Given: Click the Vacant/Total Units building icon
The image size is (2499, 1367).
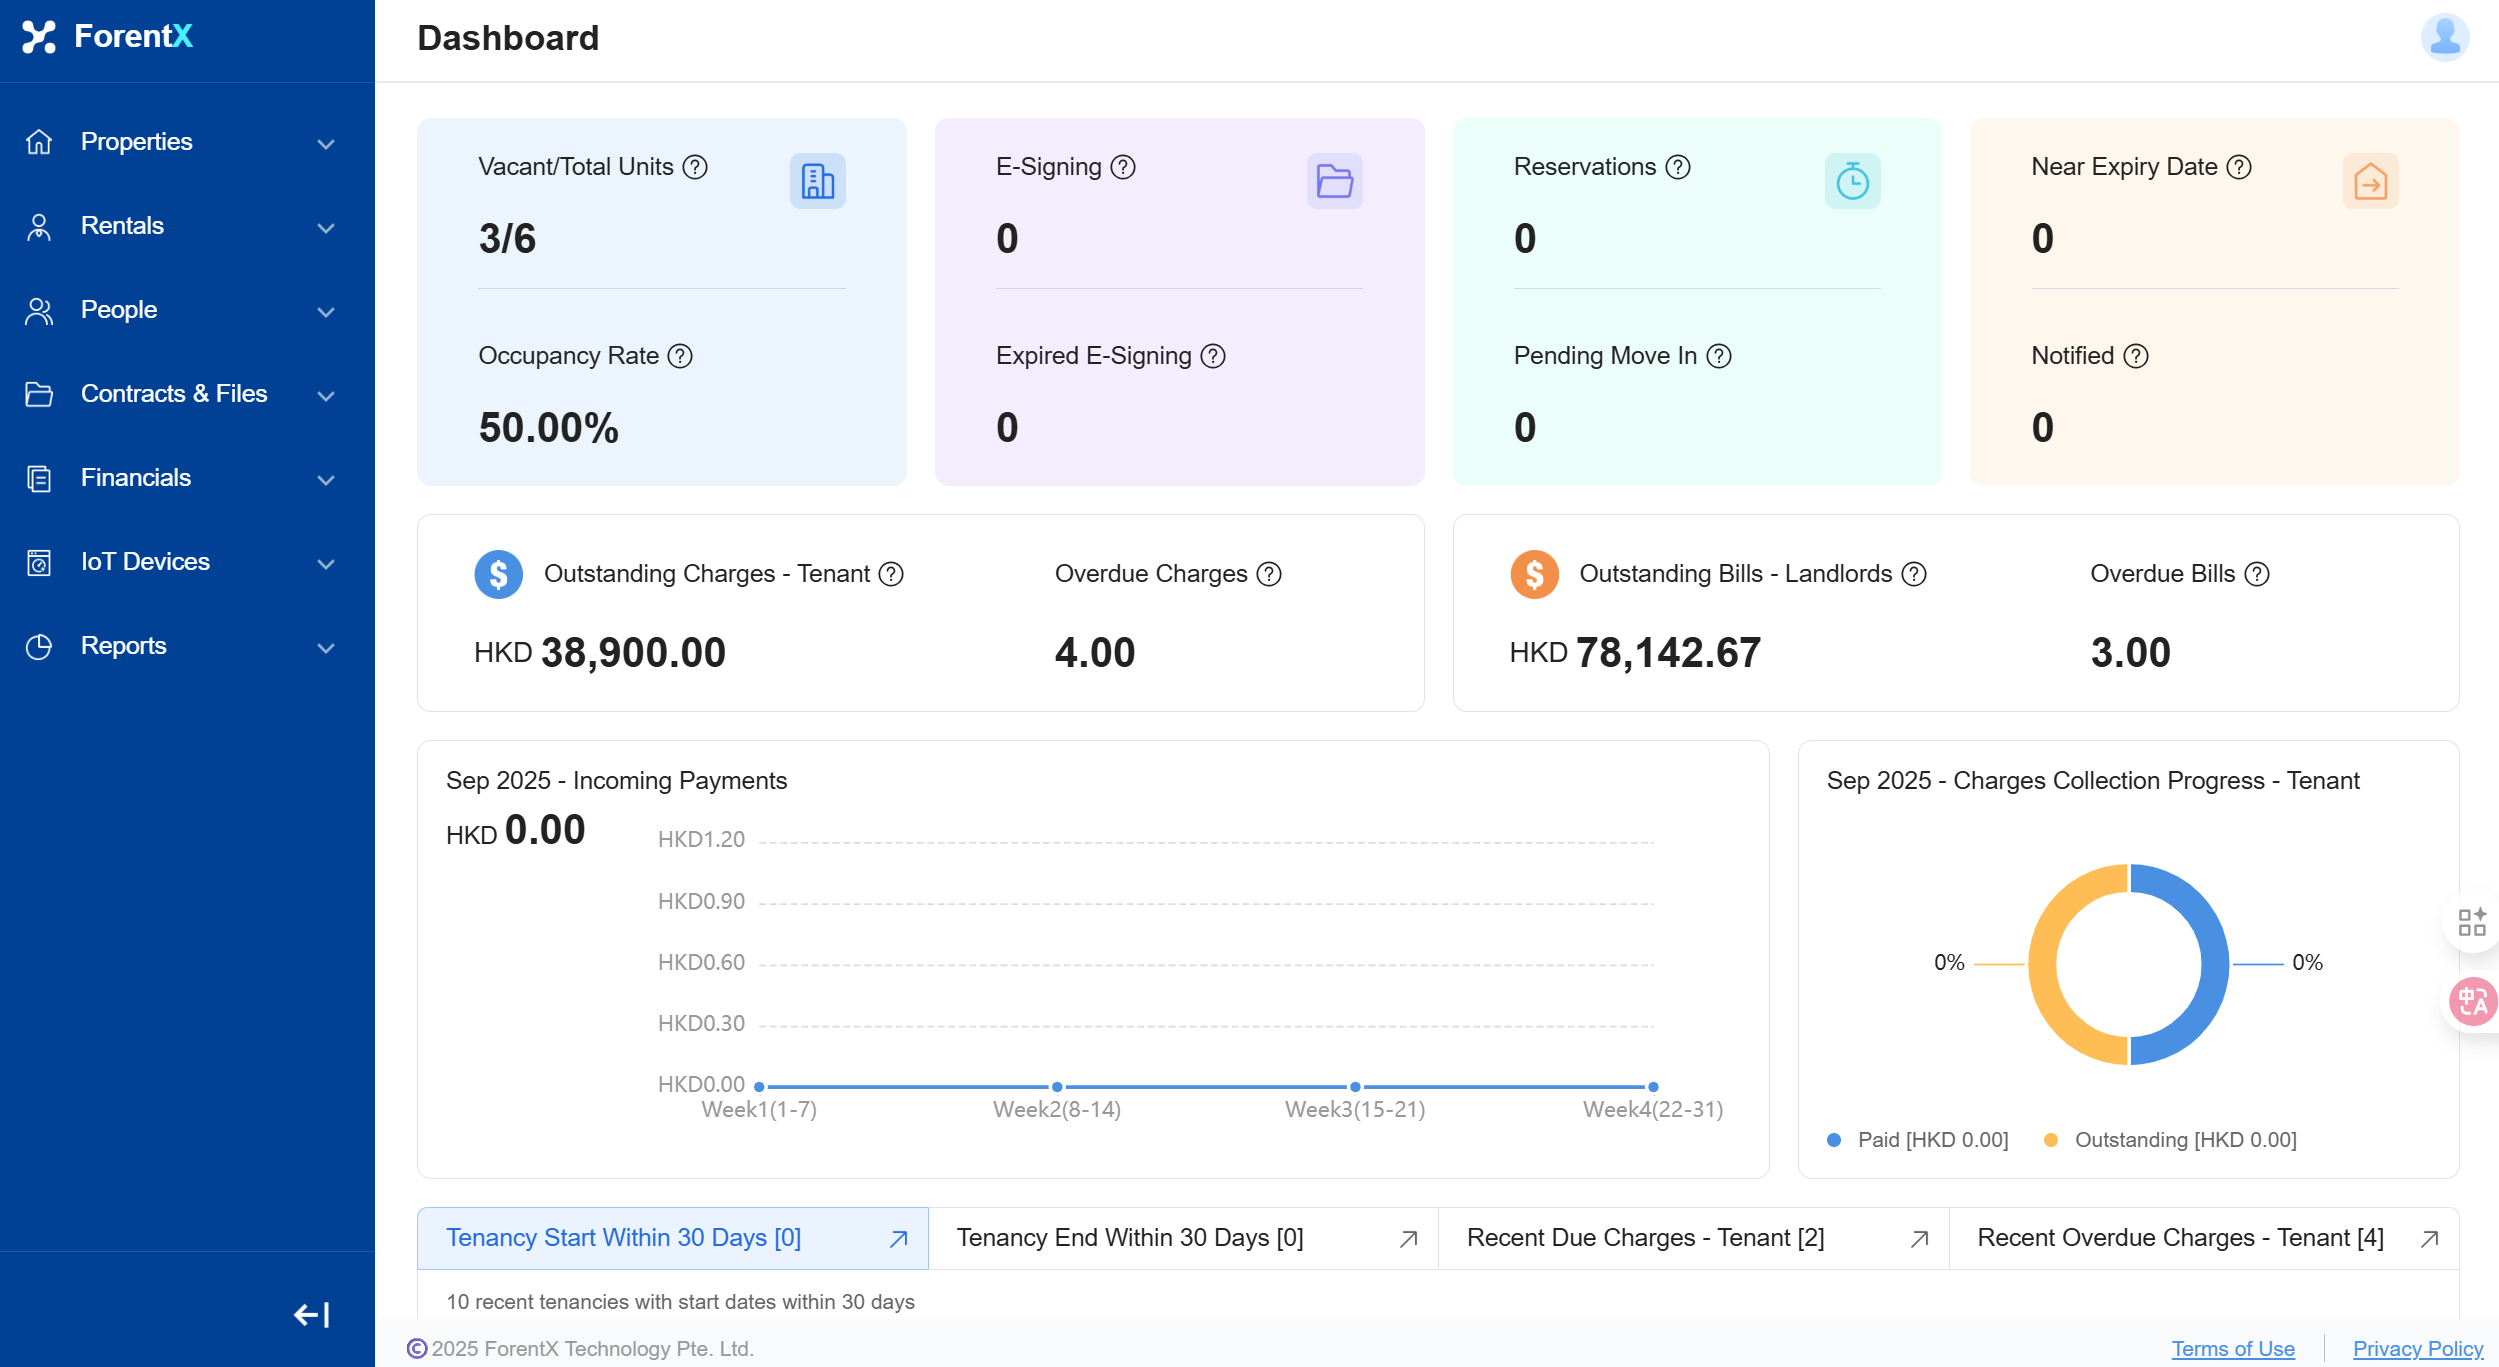Looking at the screenshot, I should 817,181.
